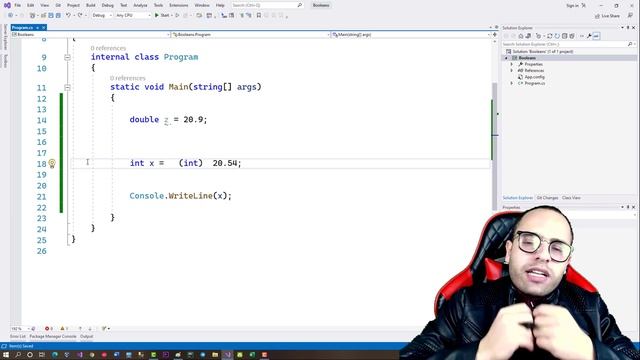
Task: Open the Project menu
Action: click(x=73, y=5)
